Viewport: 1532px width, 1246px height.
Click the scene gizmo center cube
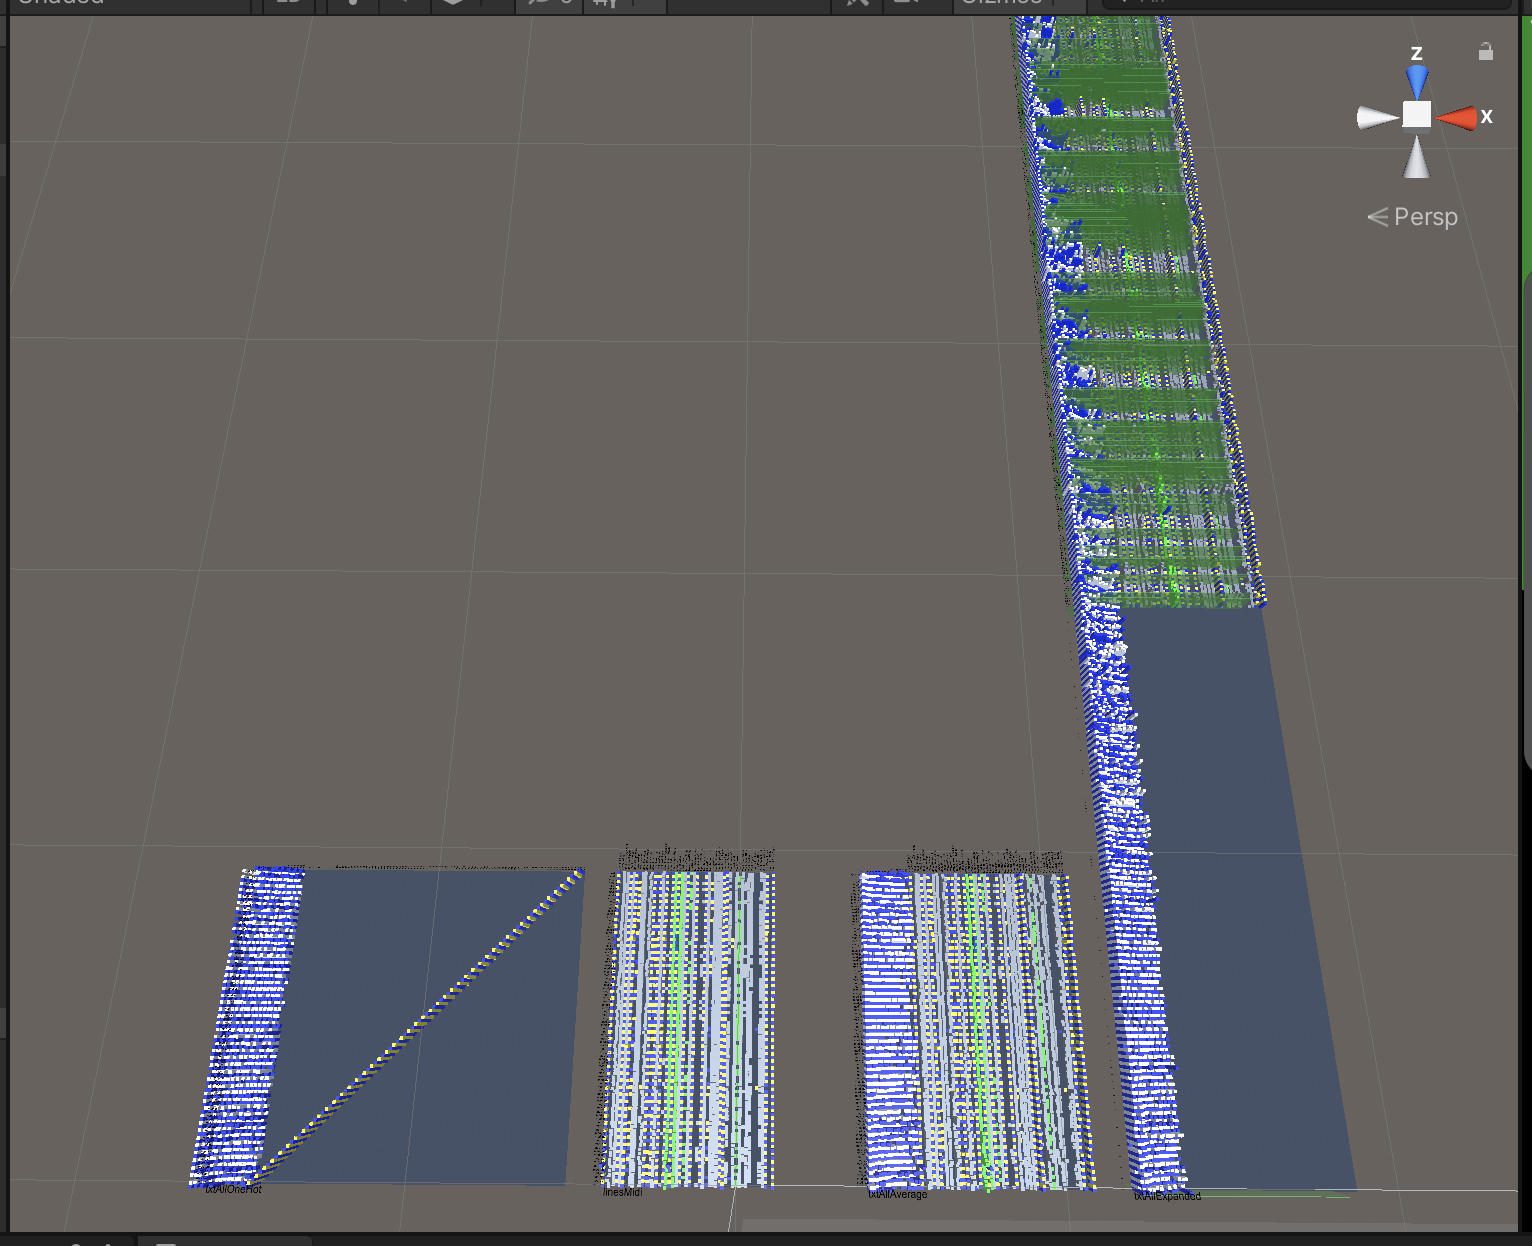(x=1416, y=116)
